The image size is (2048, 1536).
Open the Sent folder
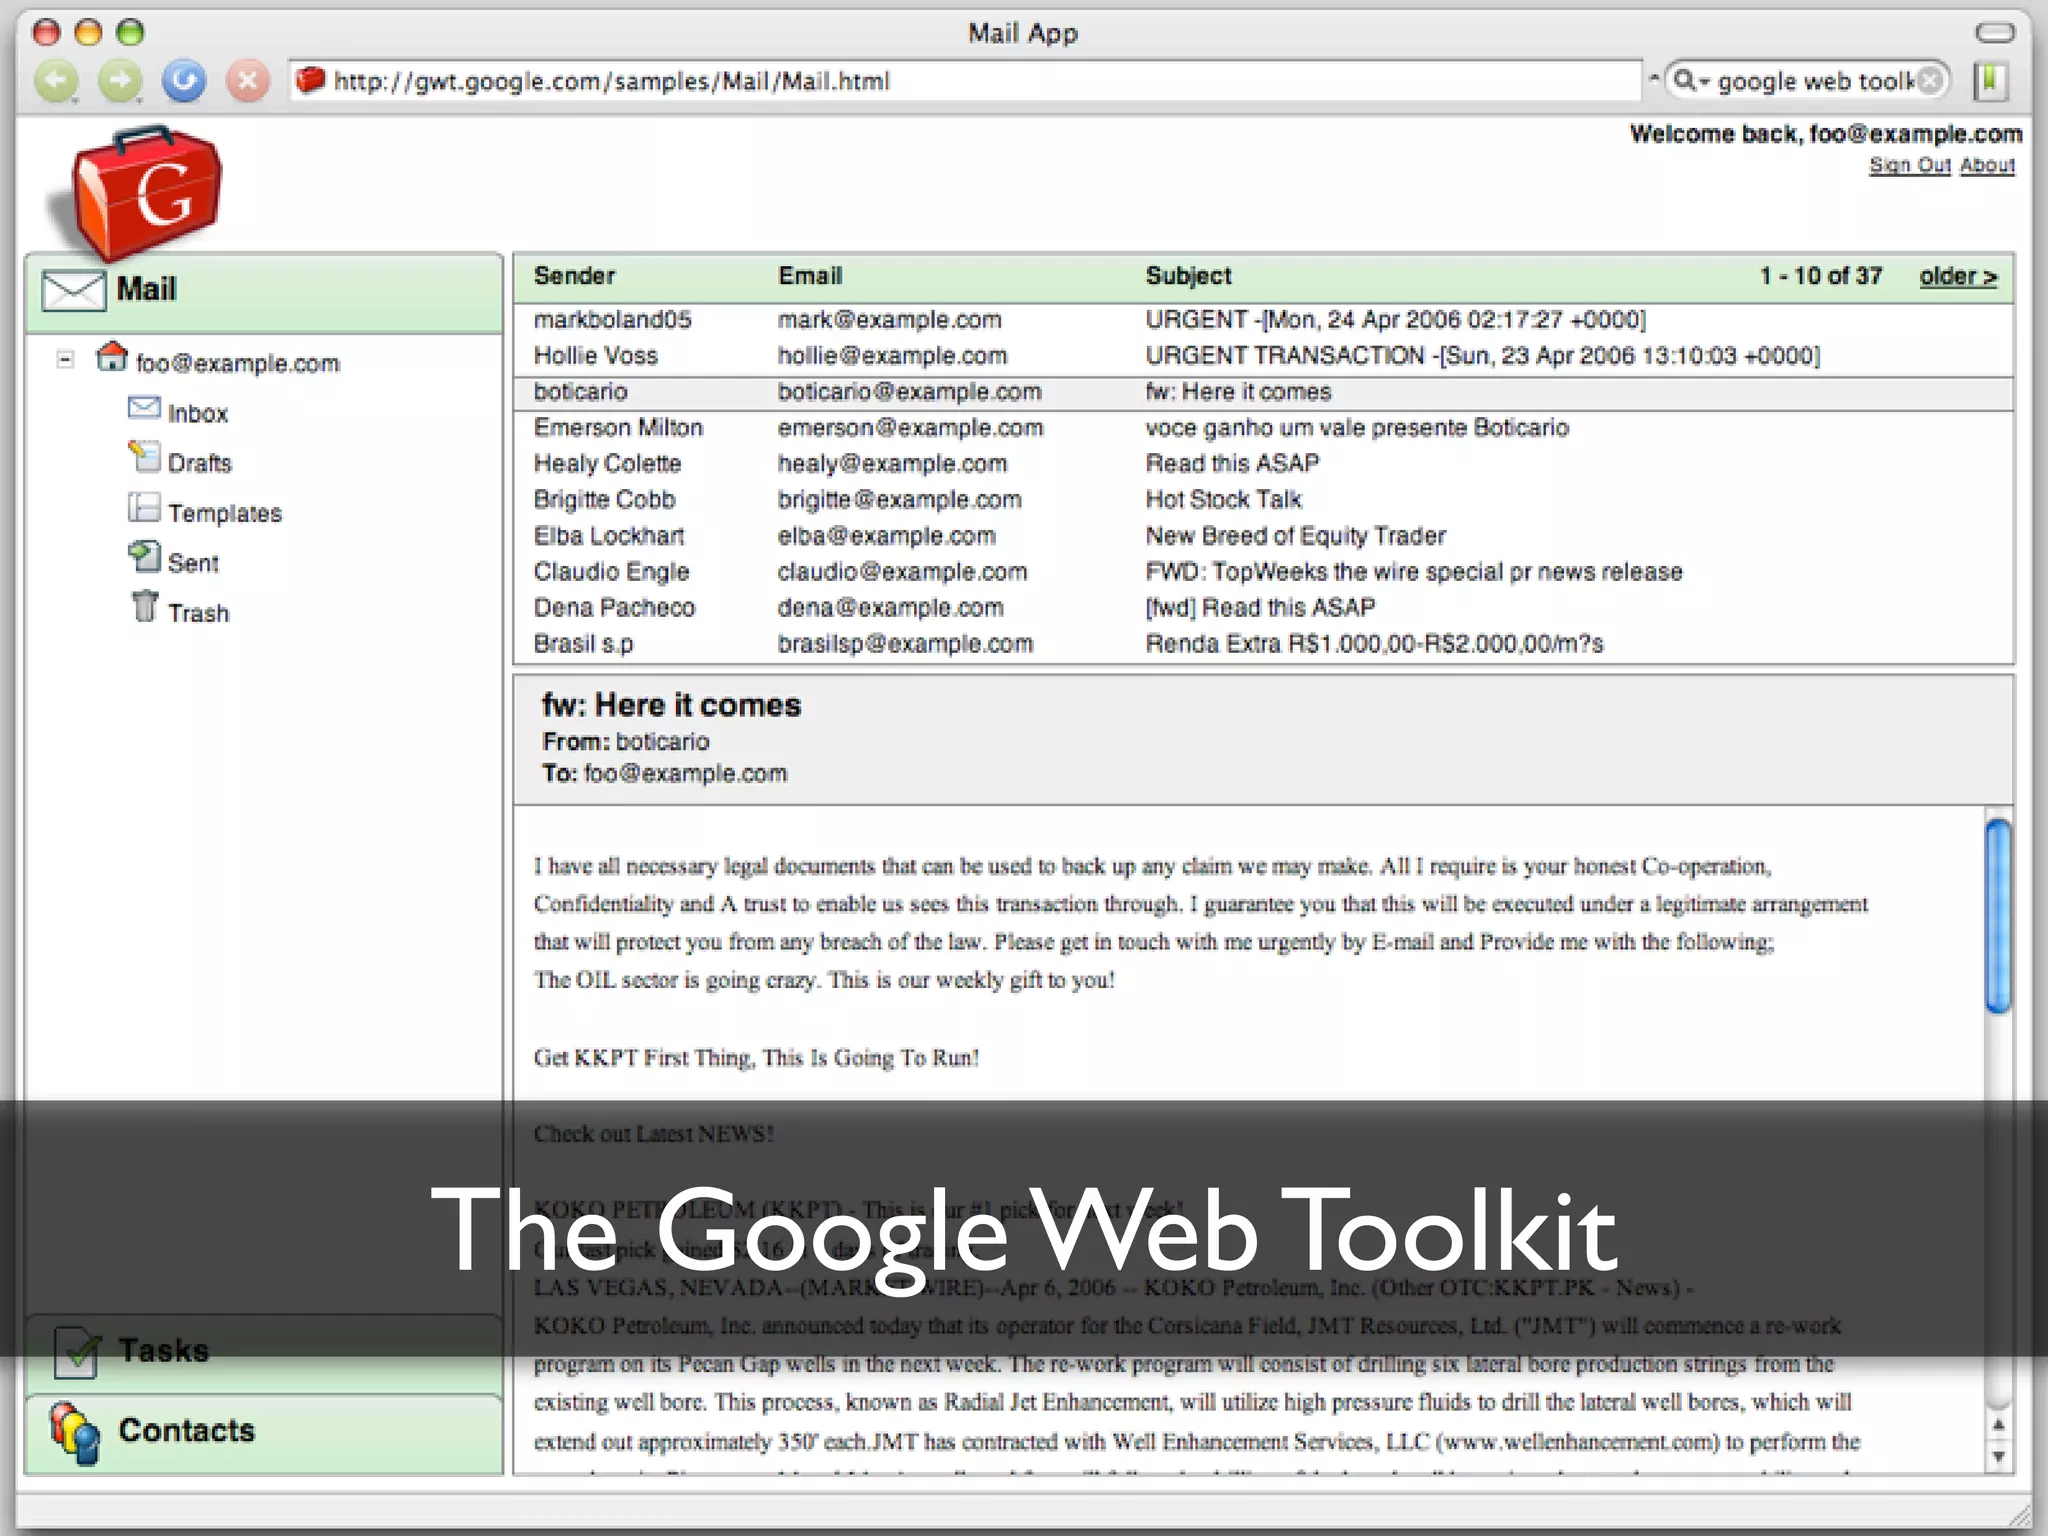(192, 563)
